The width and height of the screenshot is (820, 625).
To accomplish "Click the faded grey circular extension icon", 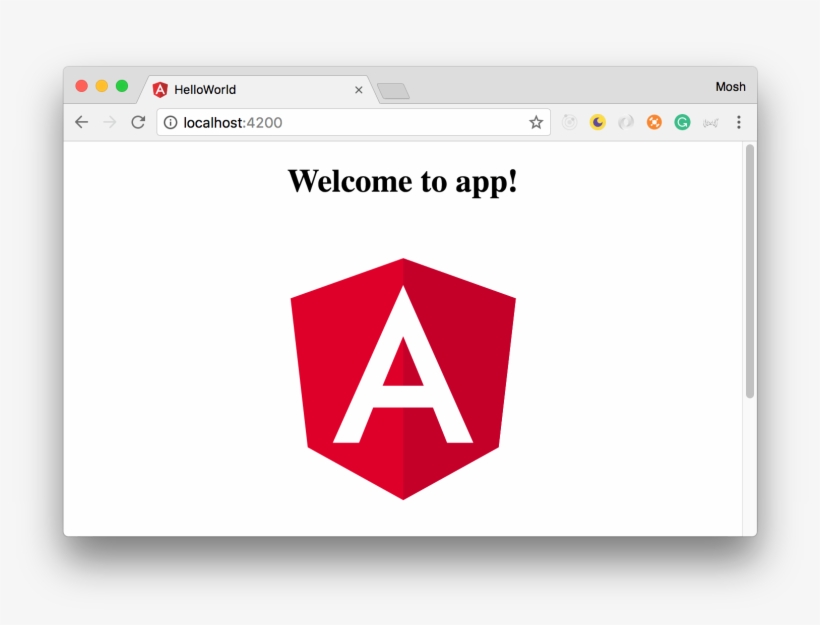I will point(570,122).
